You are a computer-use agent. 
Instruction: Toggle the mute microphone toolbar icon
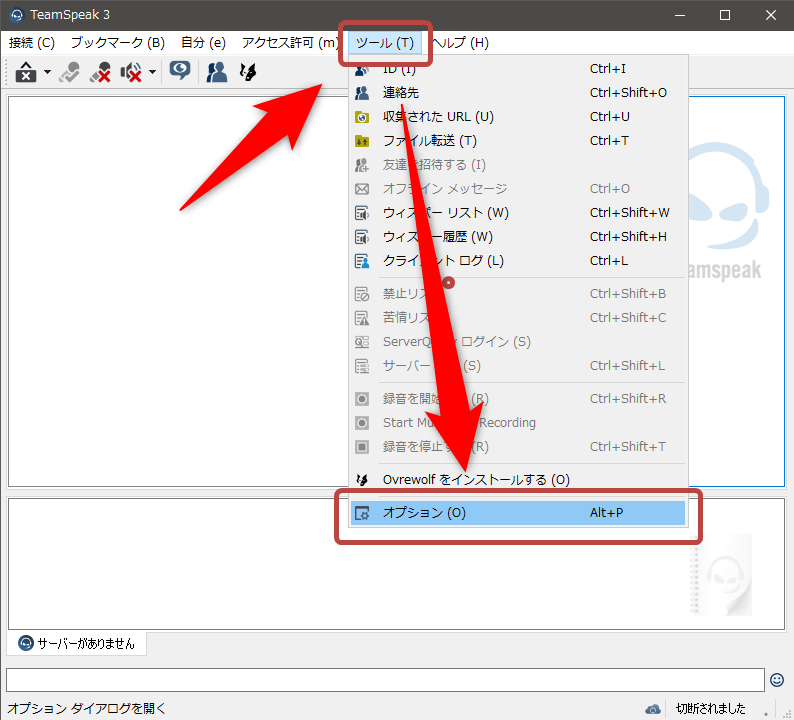point(100,72)
